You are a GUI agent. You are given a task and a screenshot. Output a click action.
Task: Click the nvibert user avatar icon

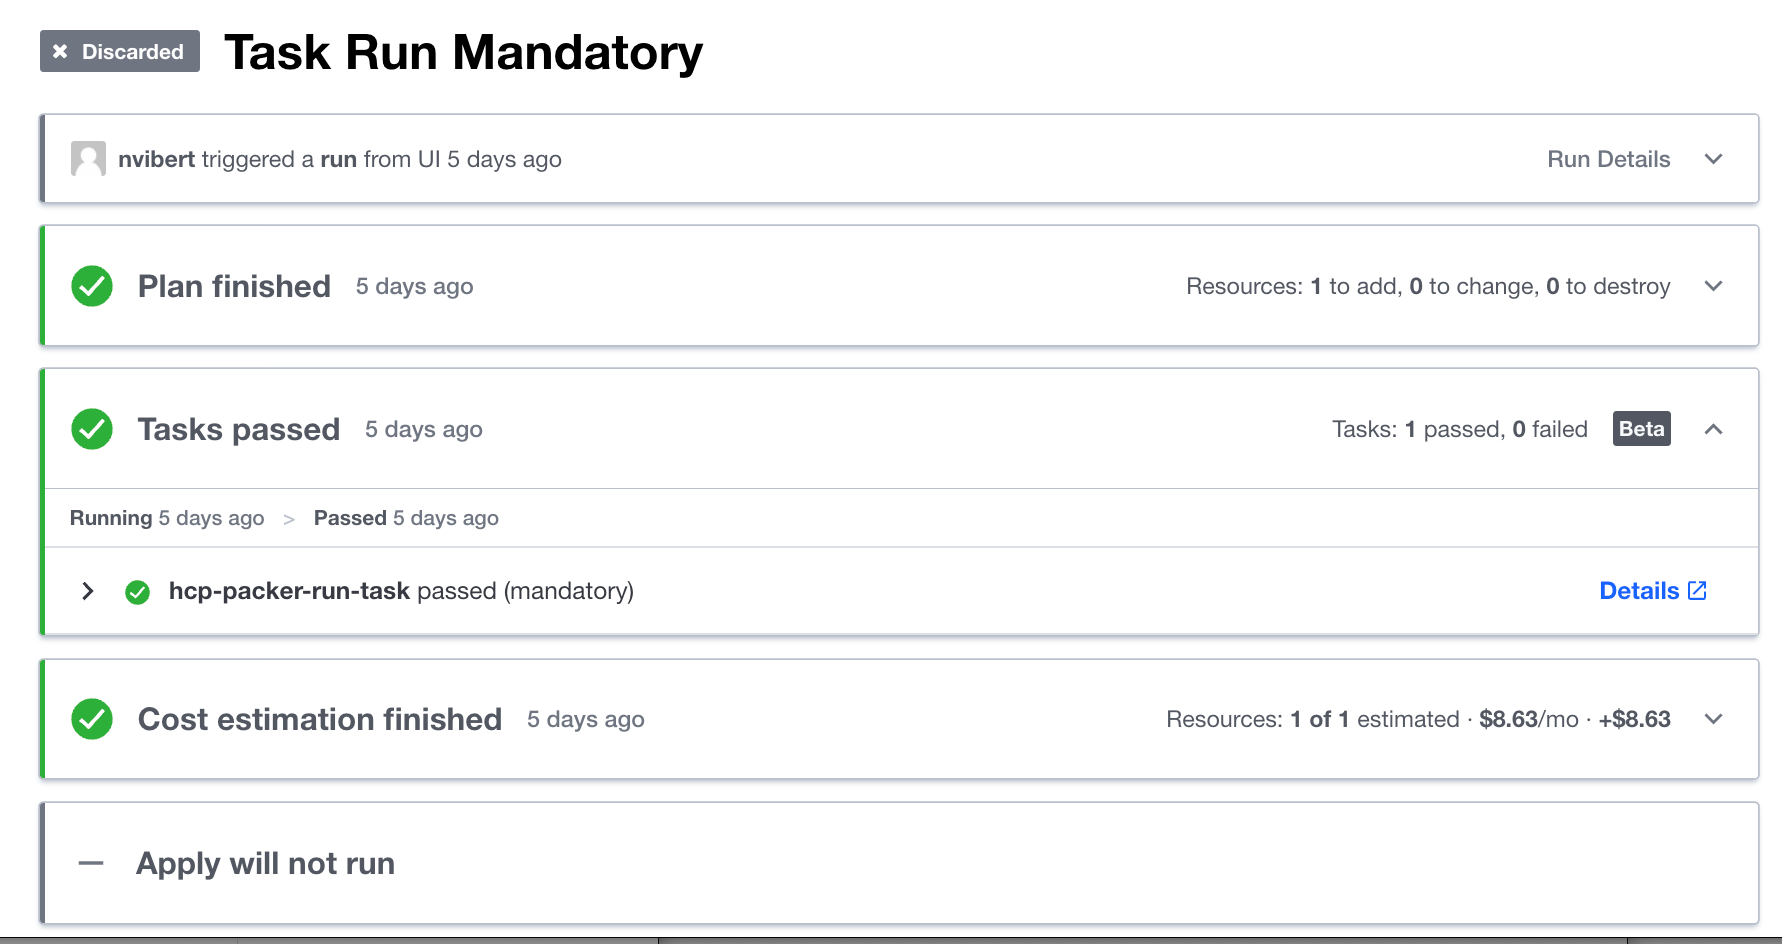click(88, 159)
